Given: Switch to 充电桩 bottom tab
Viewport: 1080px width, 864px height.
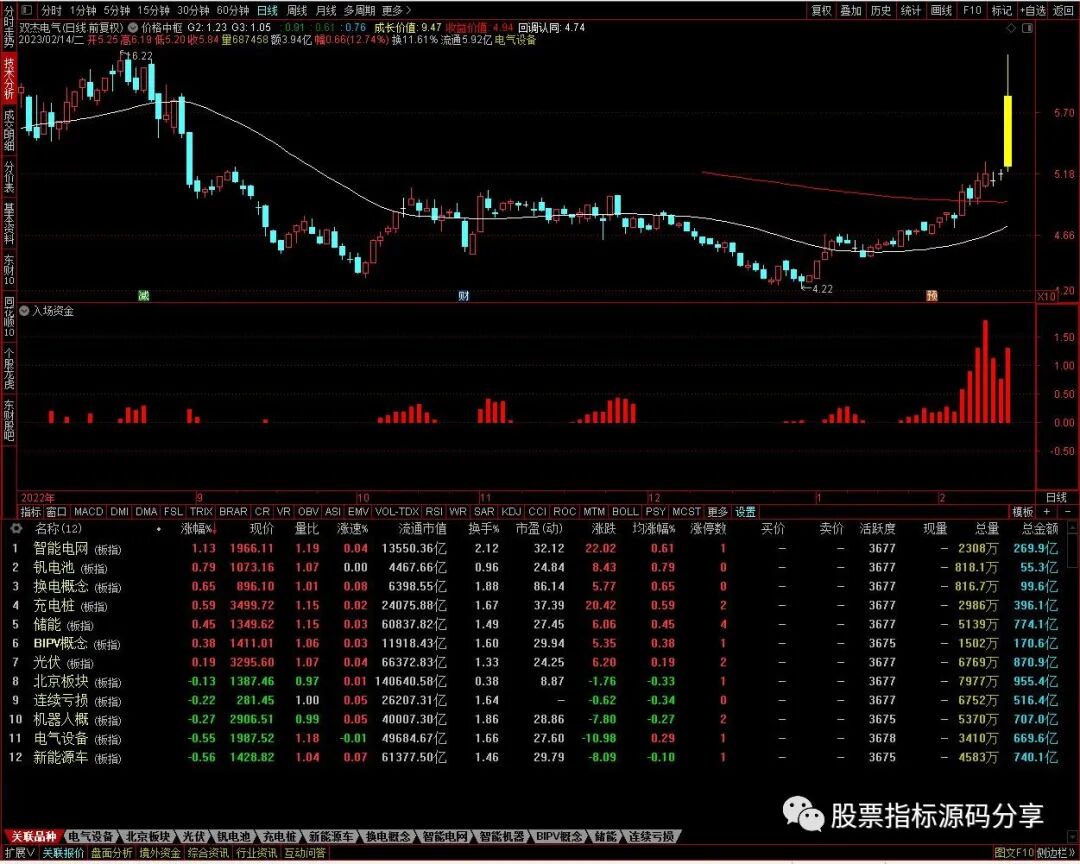Looking at the screenshot, I should point(280,836).
